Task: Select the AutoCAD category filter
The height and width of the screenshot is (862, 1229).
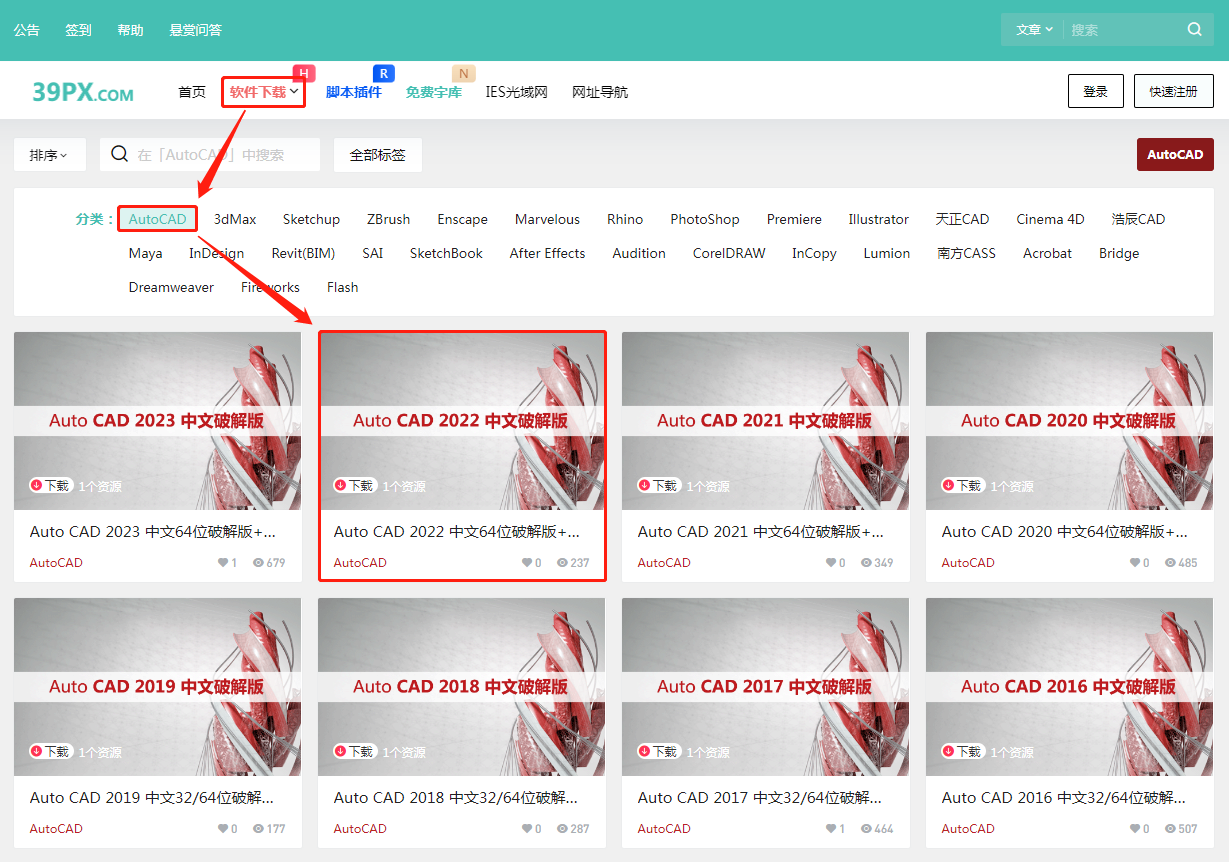Action: 156,218
